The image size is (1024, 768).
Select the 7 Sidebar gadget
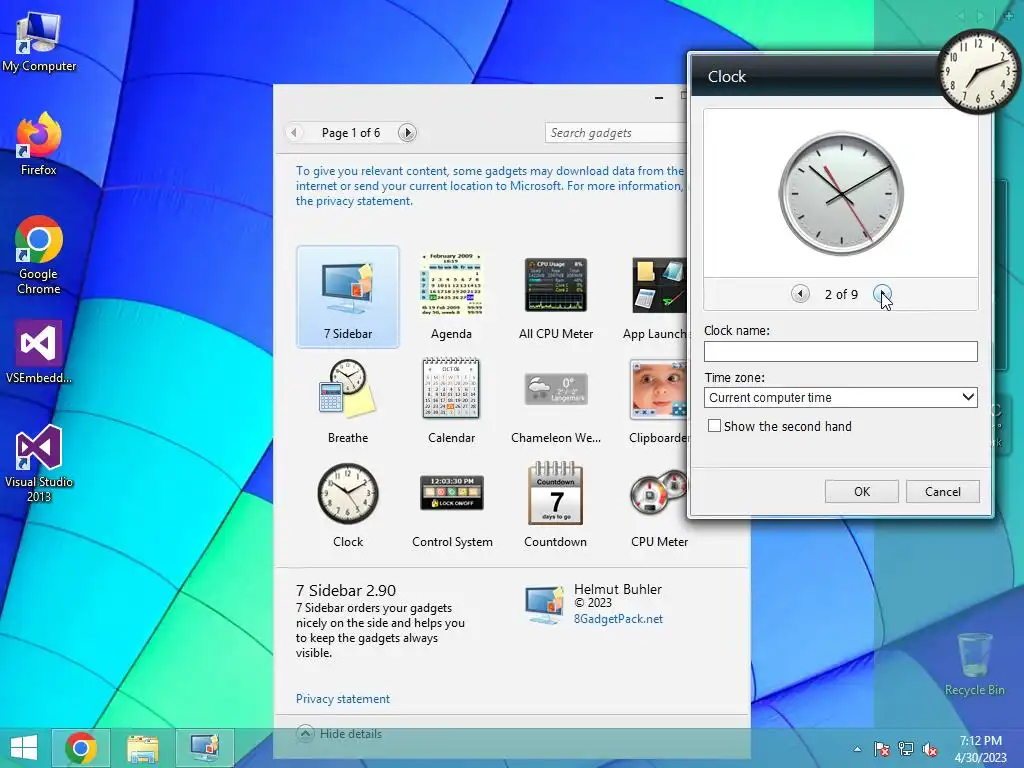tap(347, 296)
